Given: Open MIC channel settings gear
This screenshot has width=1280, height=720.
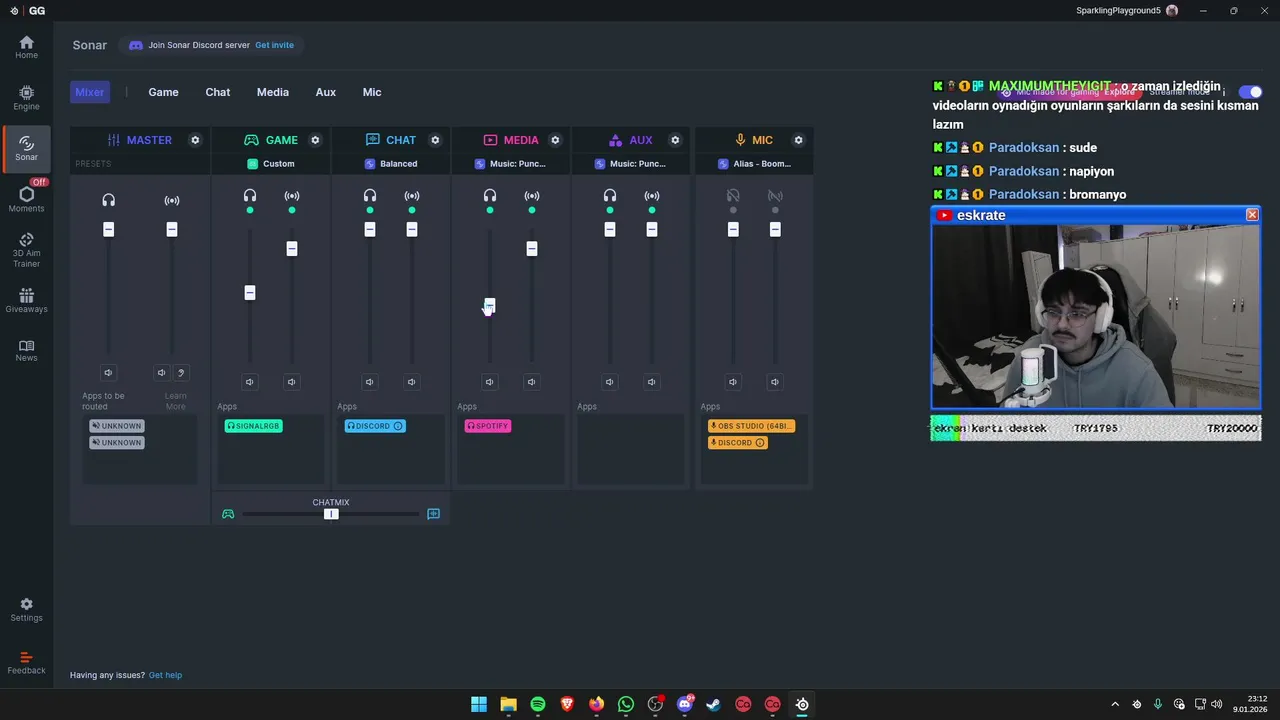Looking at the screenshot, I should click(798, 140).
